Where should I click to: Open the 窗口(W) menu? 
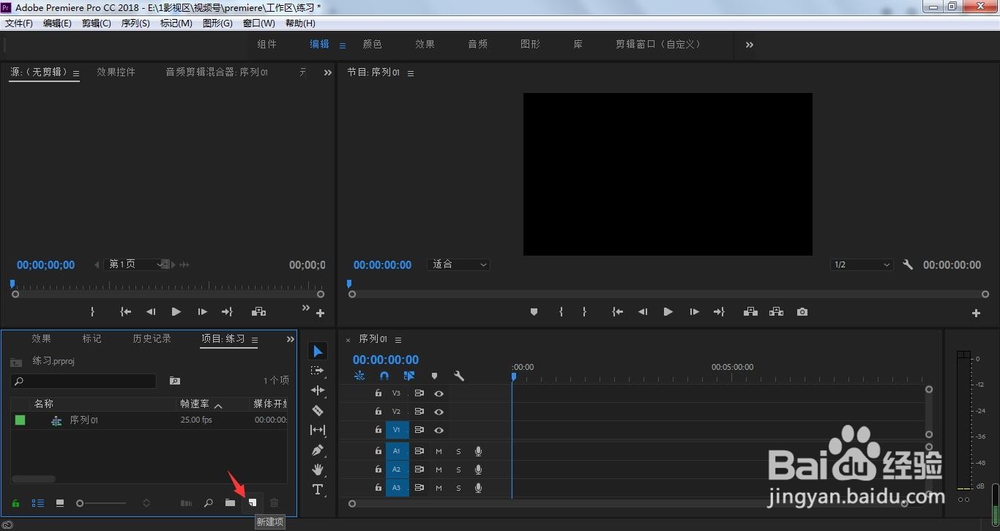(x=259, y=23)
